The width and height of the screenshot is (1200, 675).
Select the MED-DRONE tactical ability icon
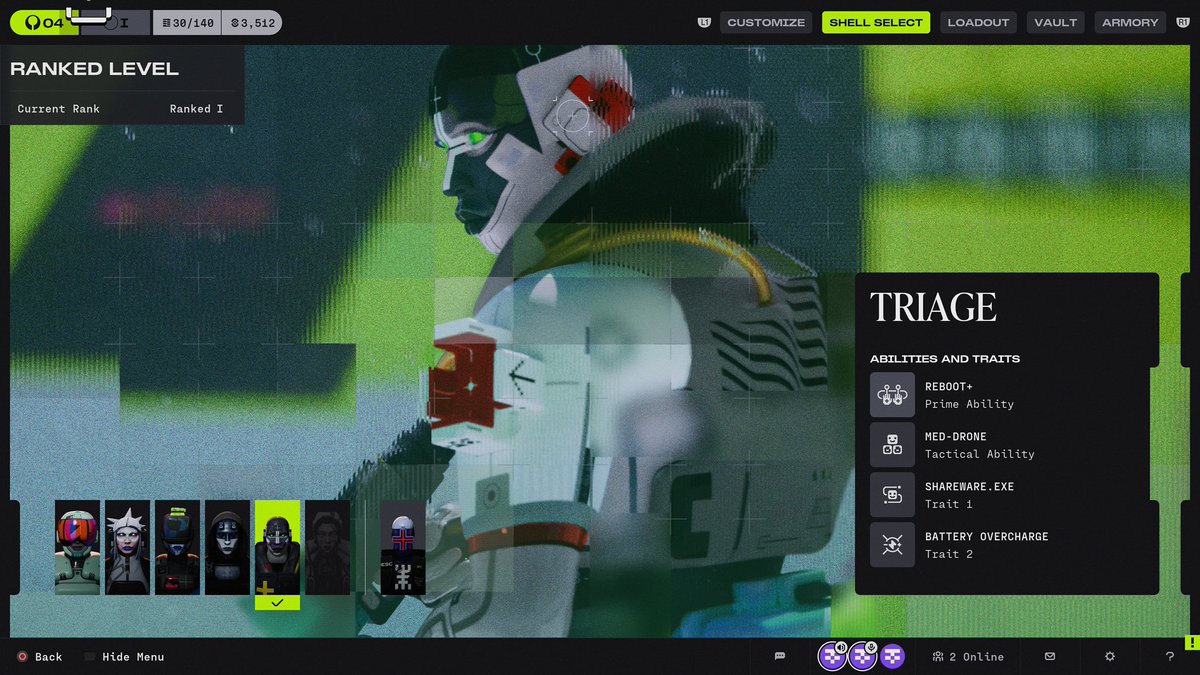pyautogui.click(x=892, y=445)
